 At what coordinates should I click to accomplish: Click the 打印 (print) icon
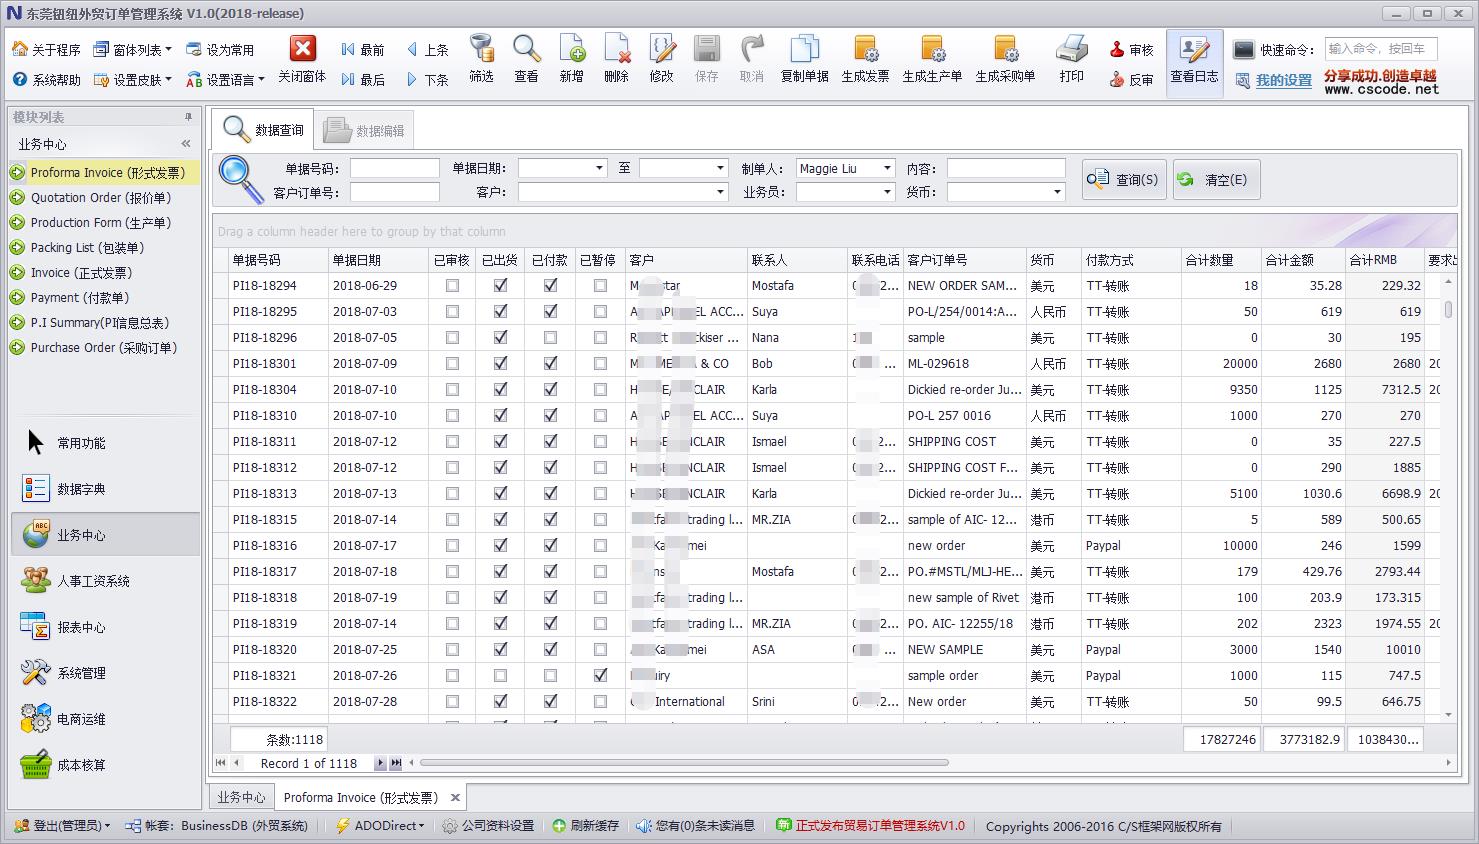pos(1071,50)
